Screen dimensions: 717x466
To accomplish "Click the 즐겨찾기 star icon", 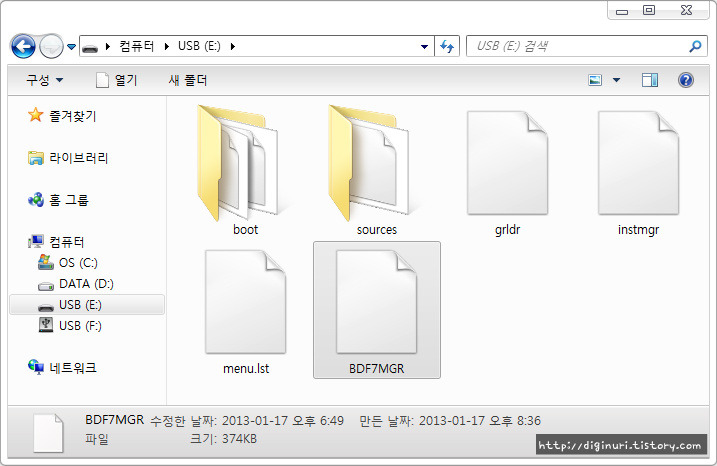I will point(35,116).
